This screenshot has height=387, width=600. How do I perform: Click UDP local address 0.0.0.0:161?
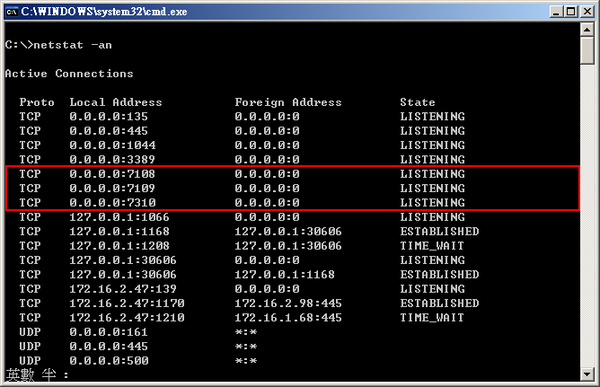coord(109,332)
